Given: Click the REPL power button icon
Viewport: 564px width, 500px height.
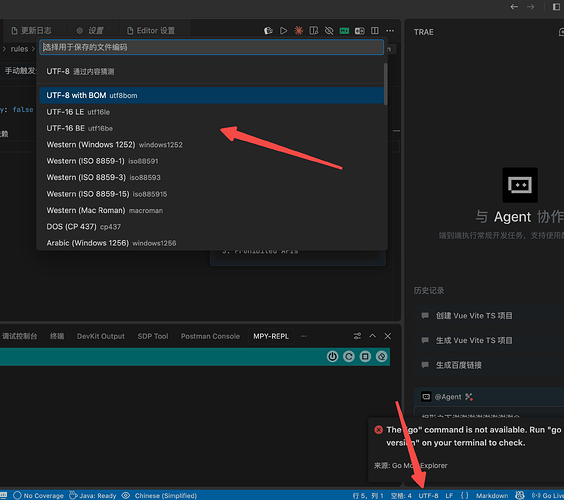Looking at the screenshot, I should [x=332, y=356].
